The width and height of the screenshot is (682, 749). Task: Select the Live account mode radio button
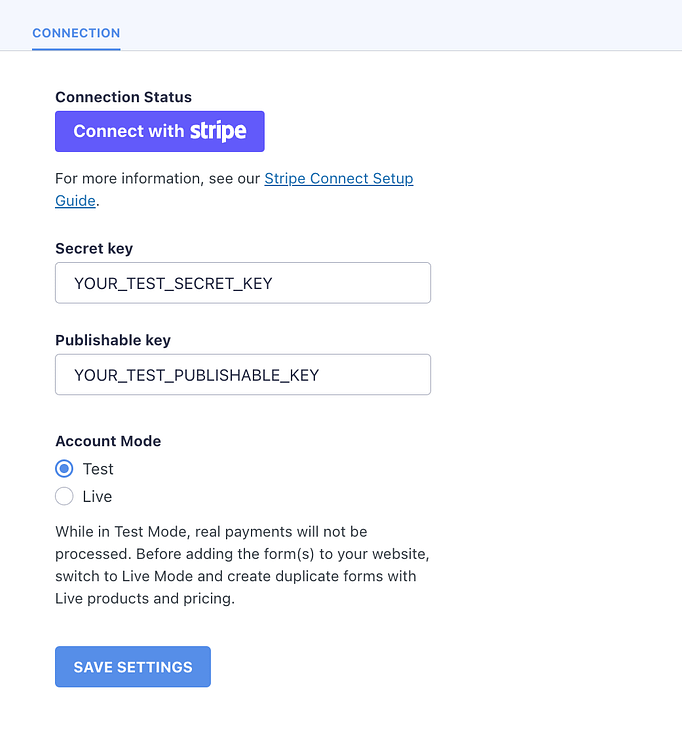(64, 497)
